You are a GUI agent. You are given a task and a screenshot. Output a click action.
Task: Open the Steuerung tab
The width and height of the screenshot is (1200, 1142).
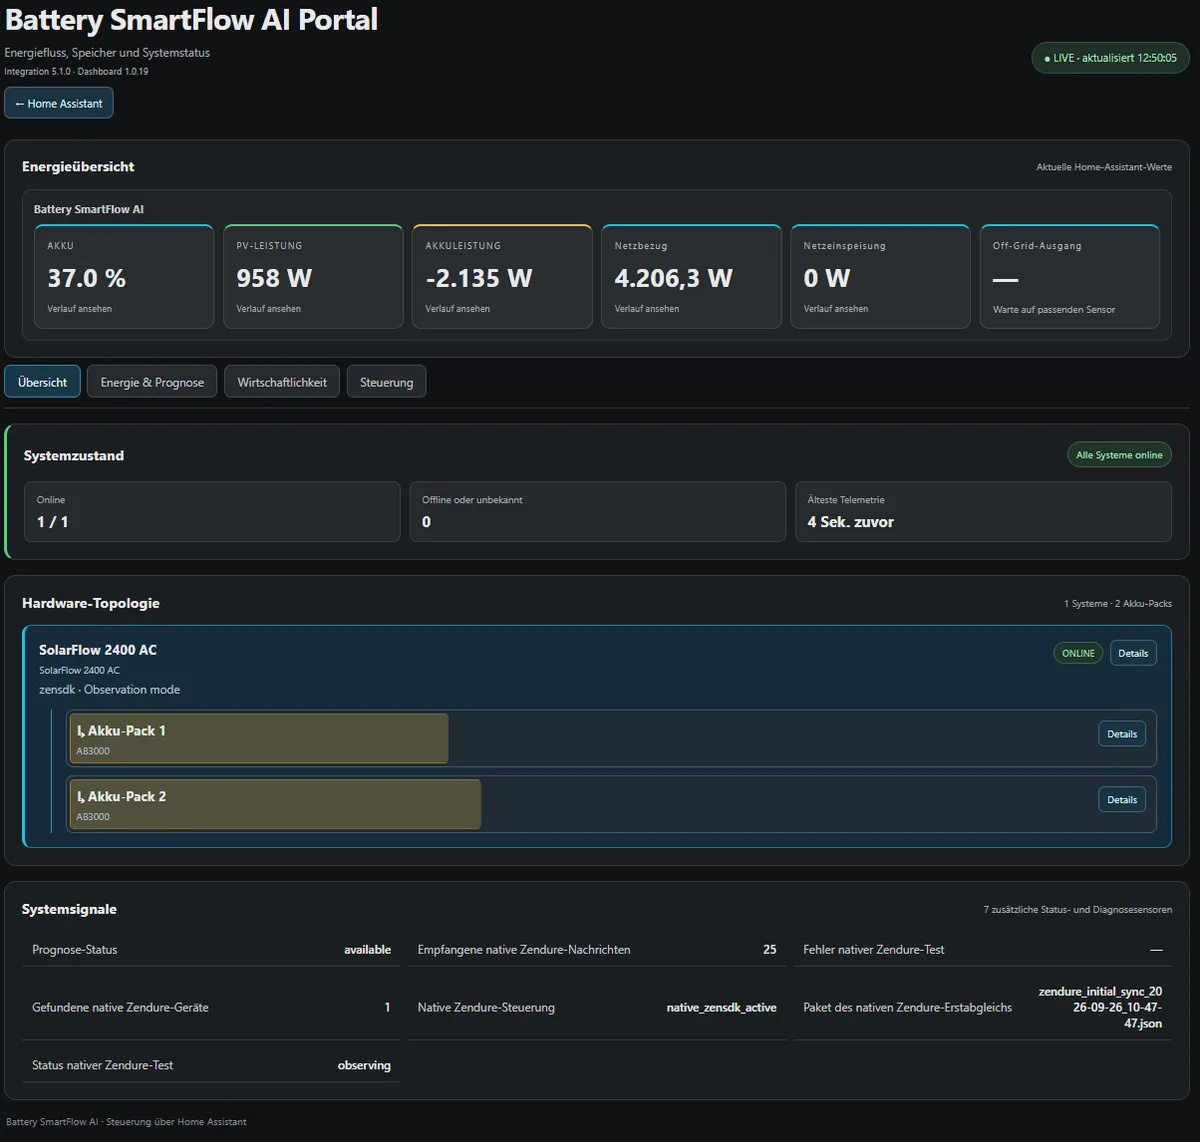[x=386, y=382]
